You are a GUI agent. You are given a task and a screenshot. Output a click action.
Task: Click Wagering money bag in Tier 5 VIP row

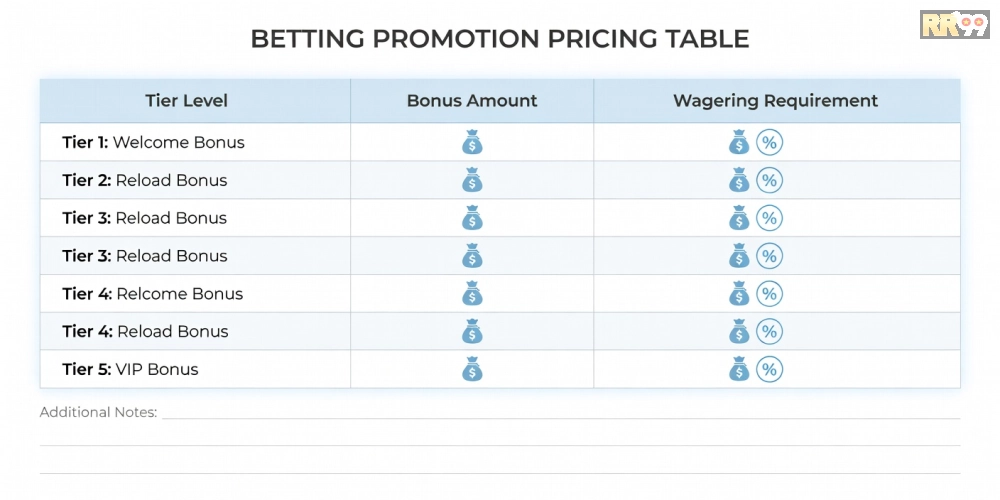coord(739,370)
